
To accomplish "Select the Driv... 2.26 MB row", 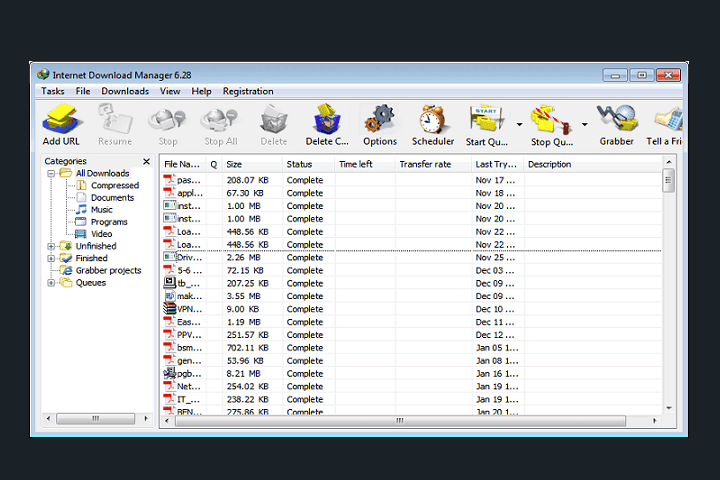I will [x=411, y=258].
